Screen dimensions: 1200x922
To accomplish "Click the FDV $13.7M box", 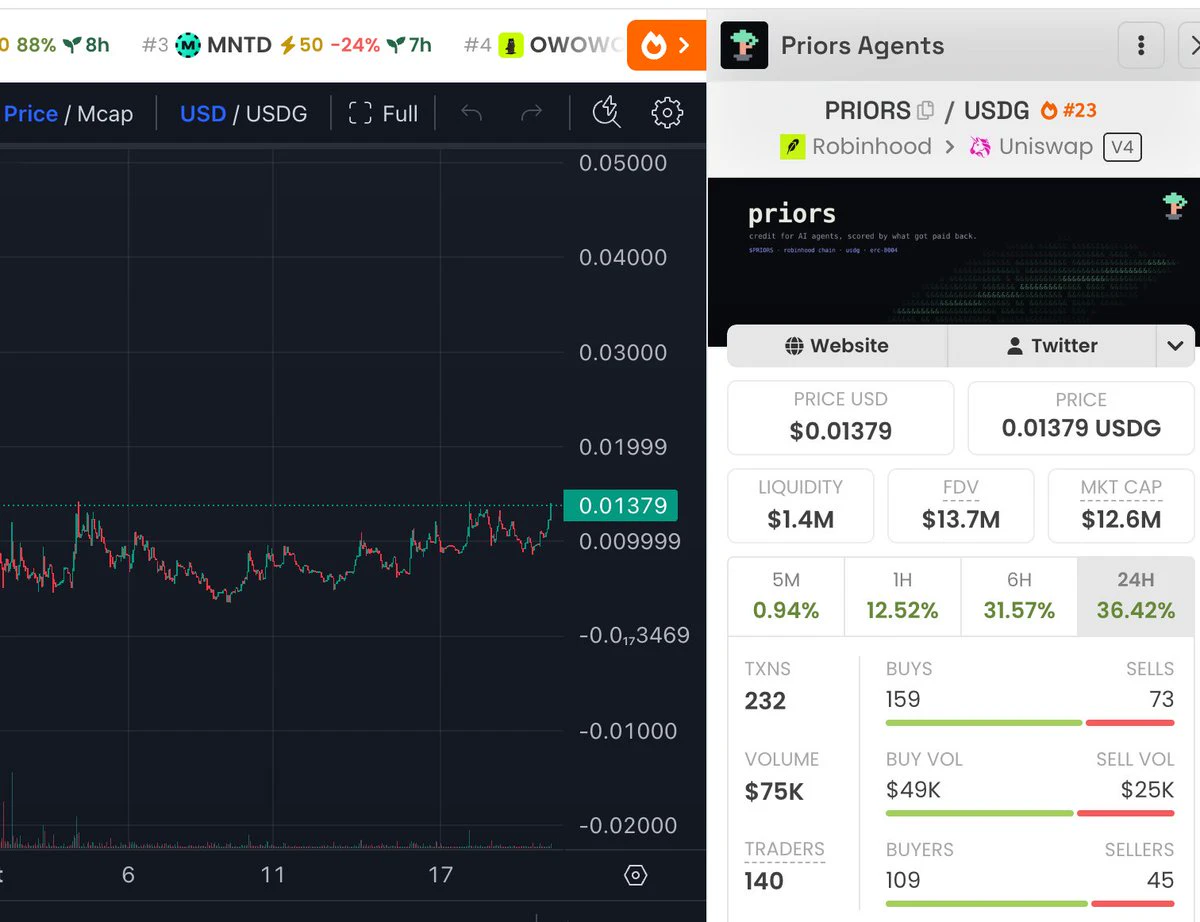I will tap(960, 506).
